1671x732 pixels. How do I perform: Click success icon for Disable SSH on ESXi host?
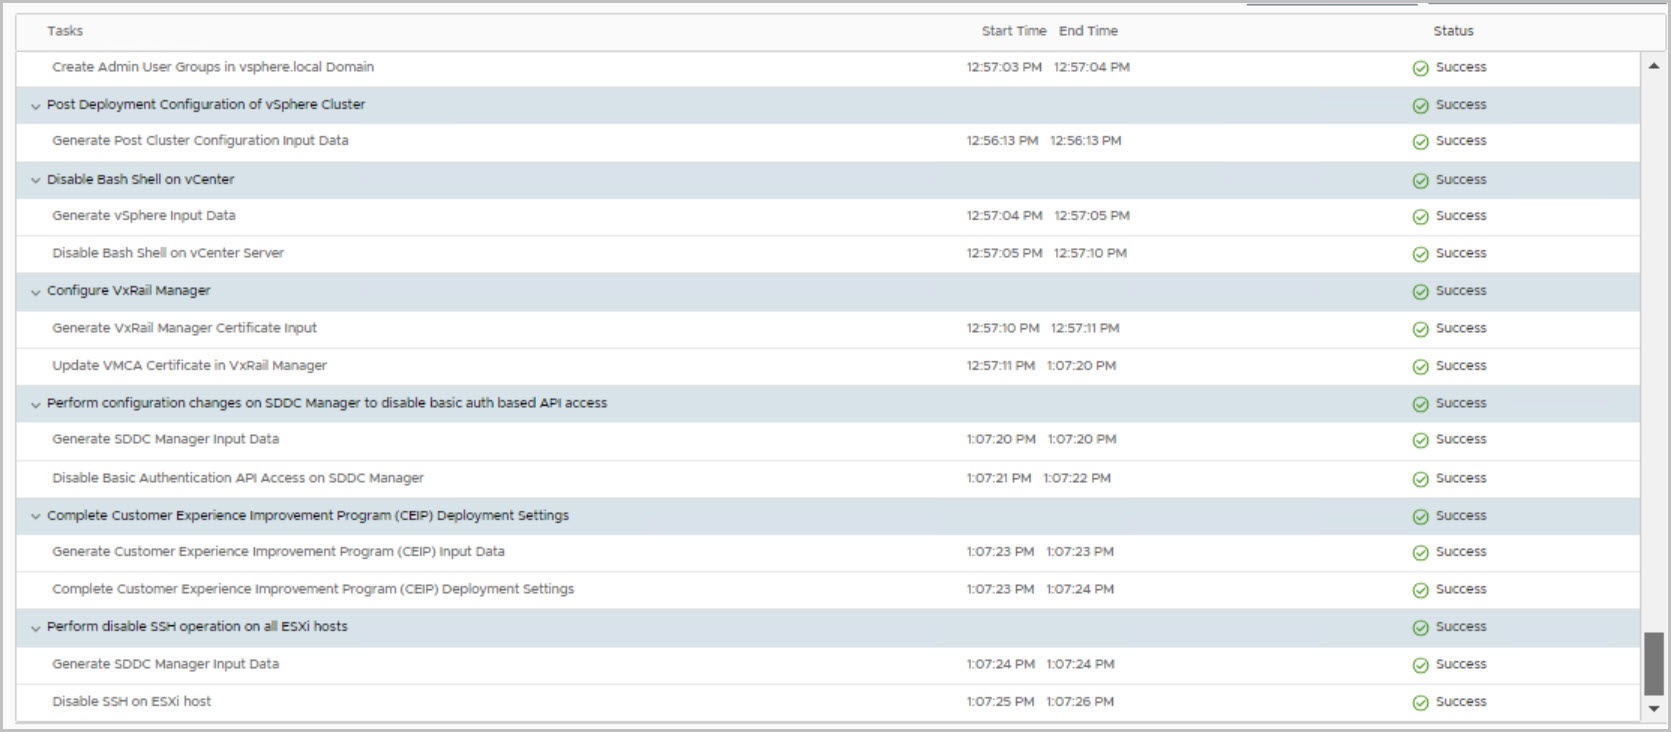1420,703
